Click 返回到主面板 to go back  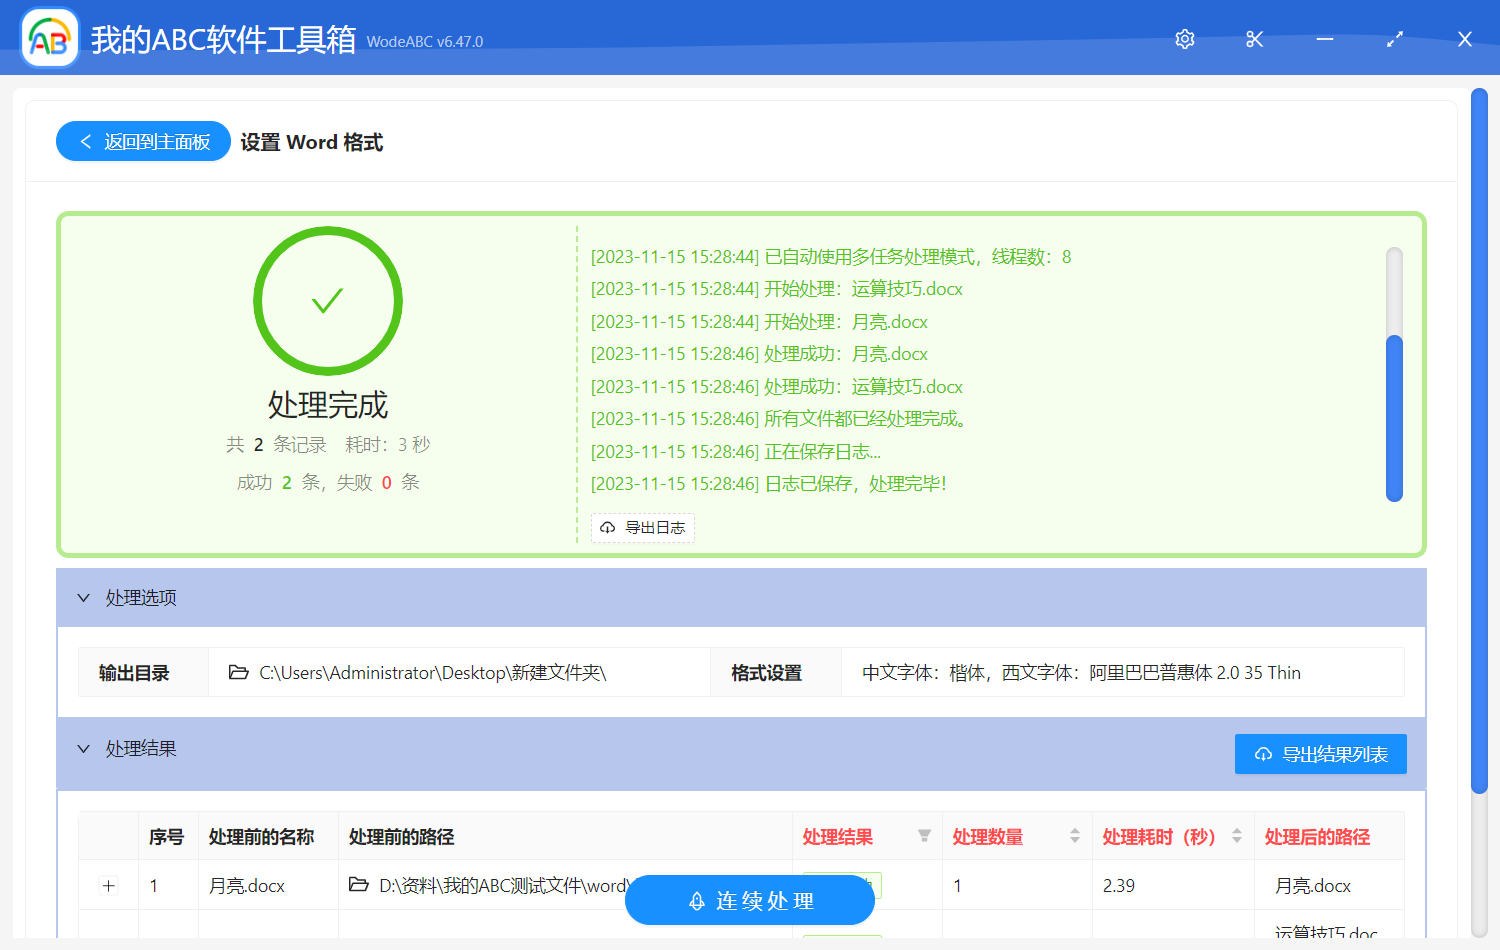tap(142, 141)
